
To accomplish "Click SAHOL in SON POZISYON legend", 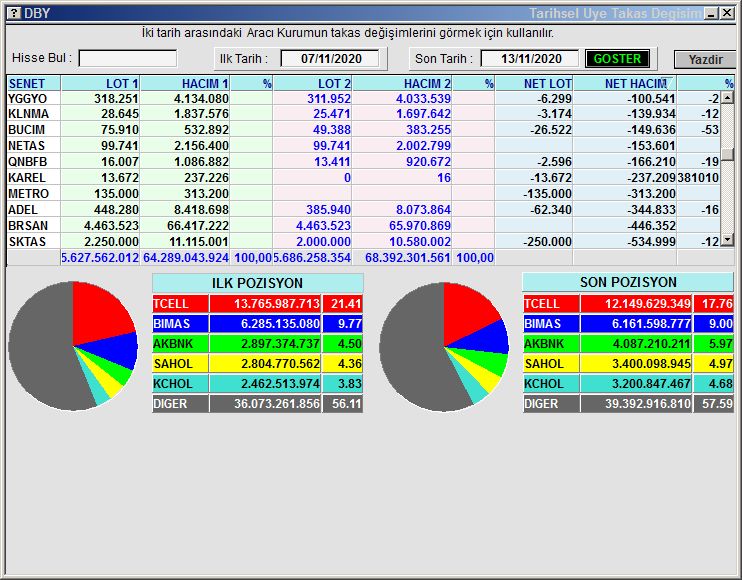I will click(x=551, y=364).
